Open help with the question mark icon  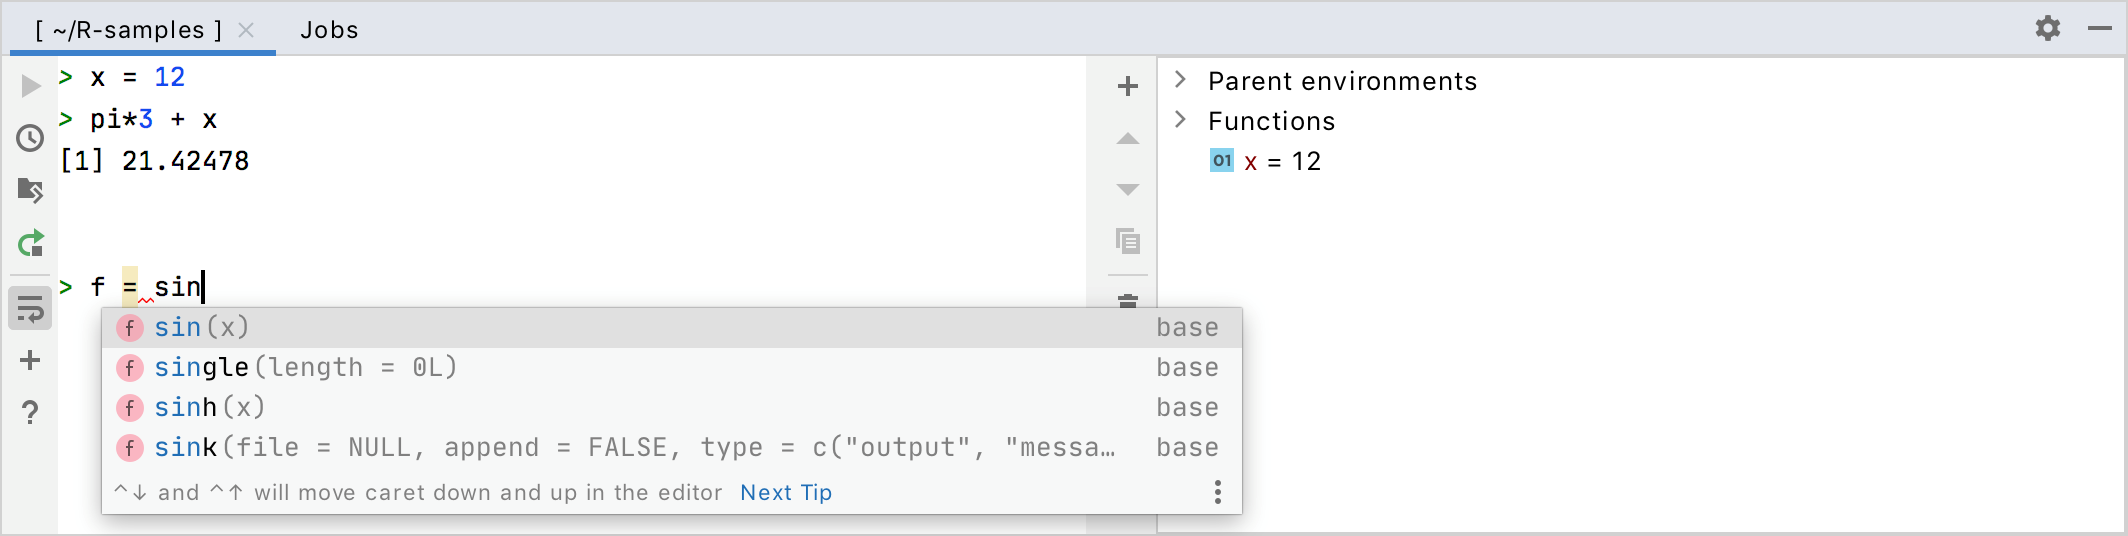click(x=31, y=412)
